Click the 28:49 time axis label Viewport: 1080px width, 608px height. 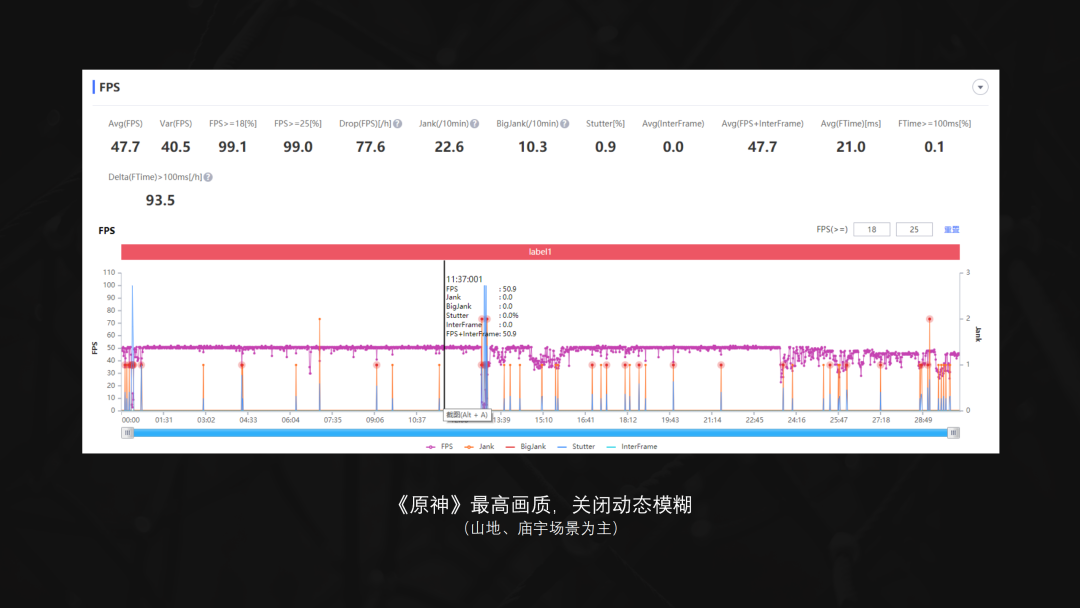[923, 420]
